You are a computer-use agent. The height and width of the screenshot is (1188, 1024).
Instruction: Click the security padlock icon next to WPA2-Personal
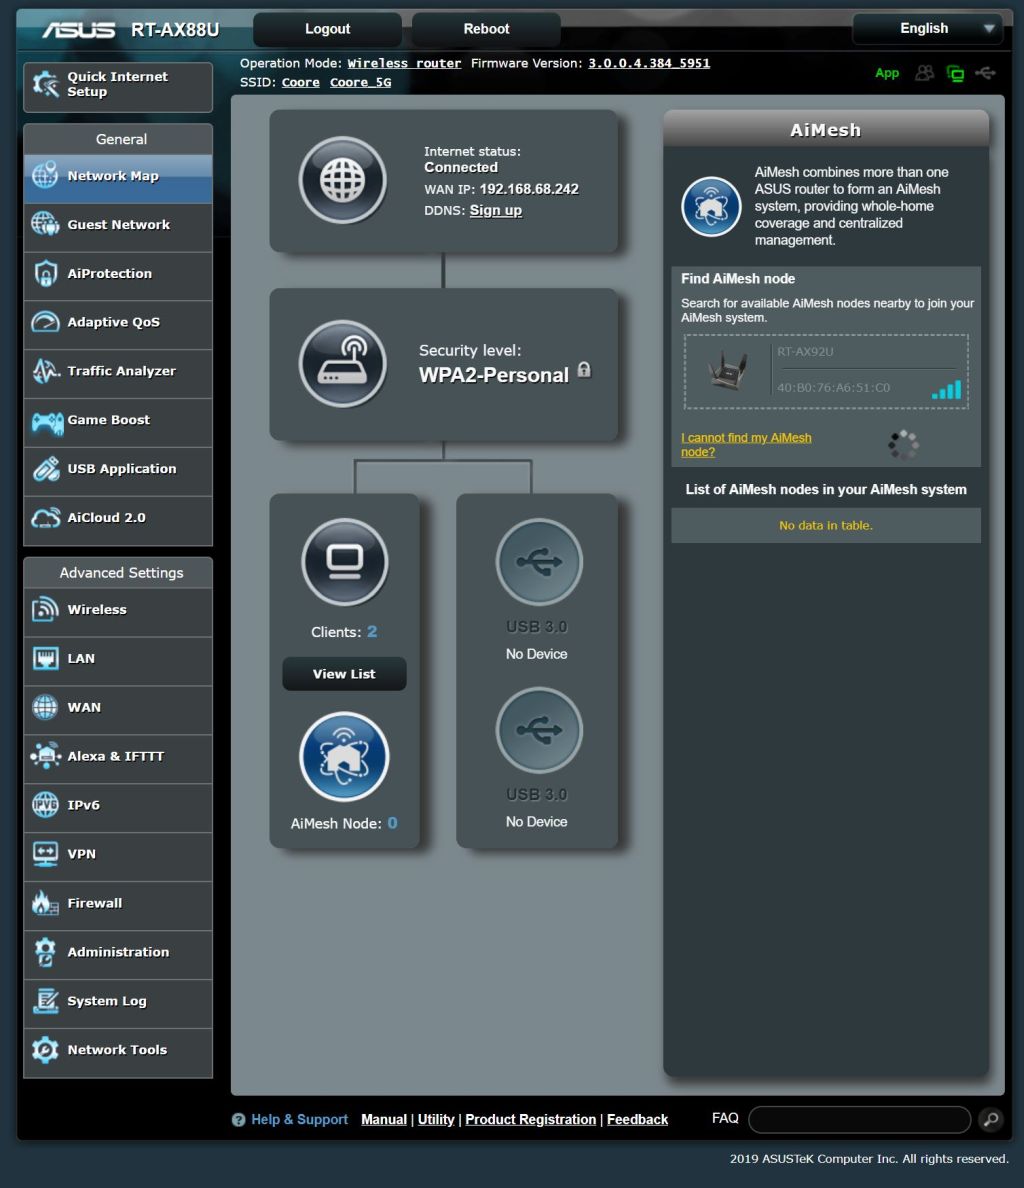[x=584, y=370]
